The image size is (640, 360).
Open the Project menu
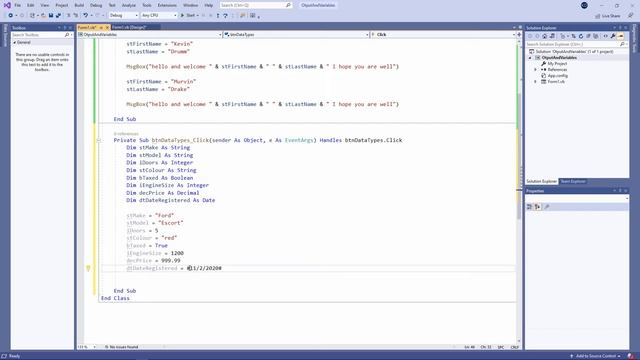62,5
